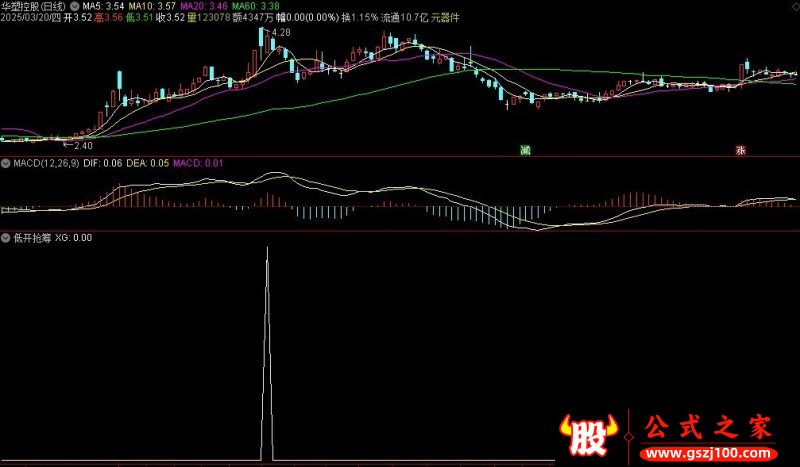The width and height of the screenshot is (800, 467).
Task: Click the green 减 marker icon
Action: pyautogui.click(x=525, y=150)
